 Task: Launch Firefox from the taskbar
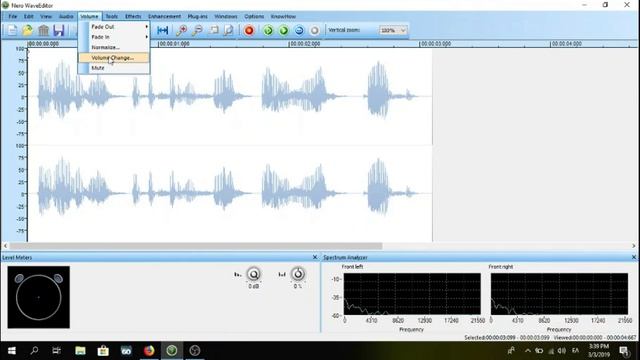click(149, 351)
